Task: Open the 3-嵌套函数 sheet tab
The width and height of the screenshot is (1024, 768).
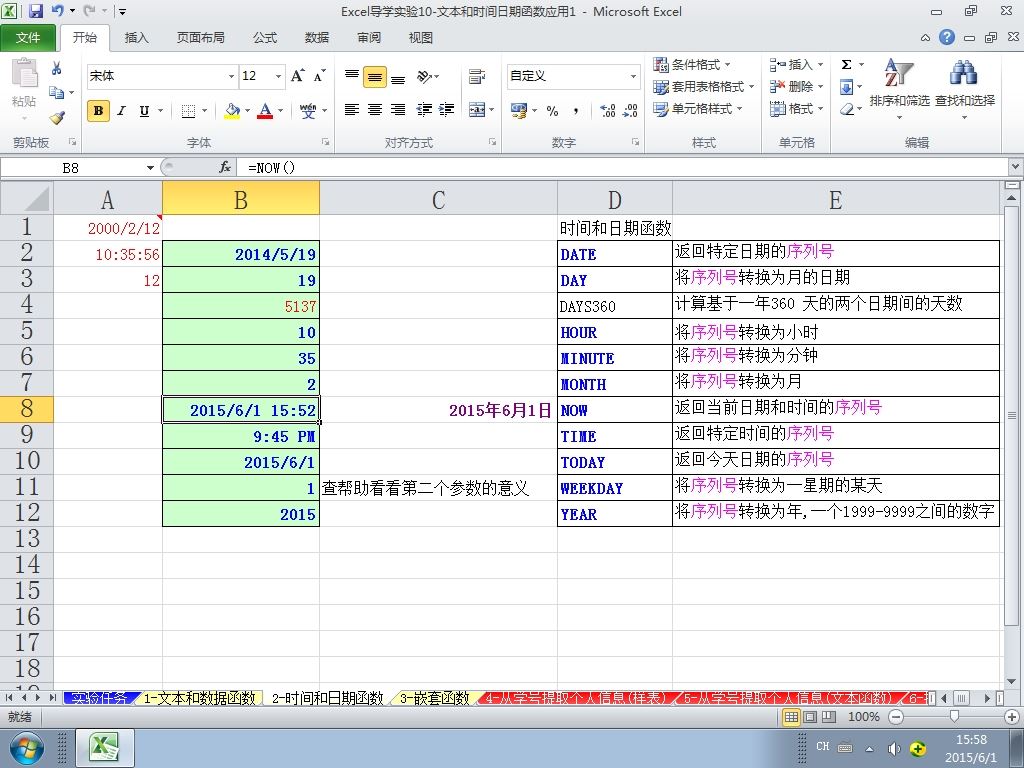Action: (x=434, y=698)
